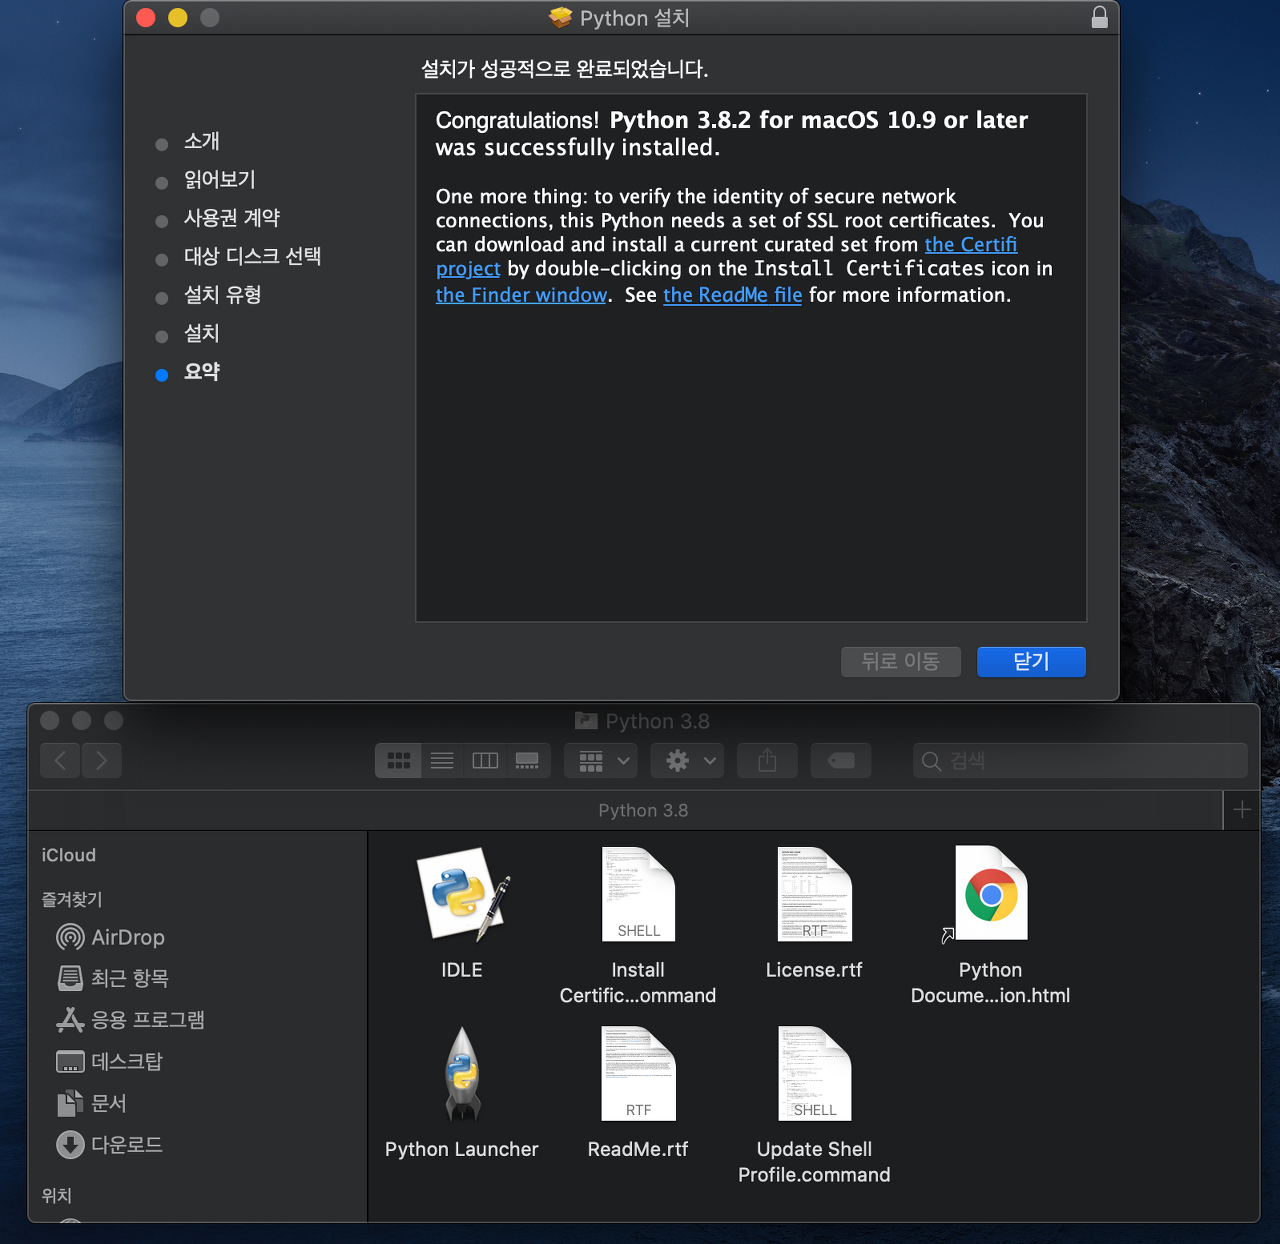
Task: Open 다운로드 in Finder sidebar
Action: pos(109,1145)
